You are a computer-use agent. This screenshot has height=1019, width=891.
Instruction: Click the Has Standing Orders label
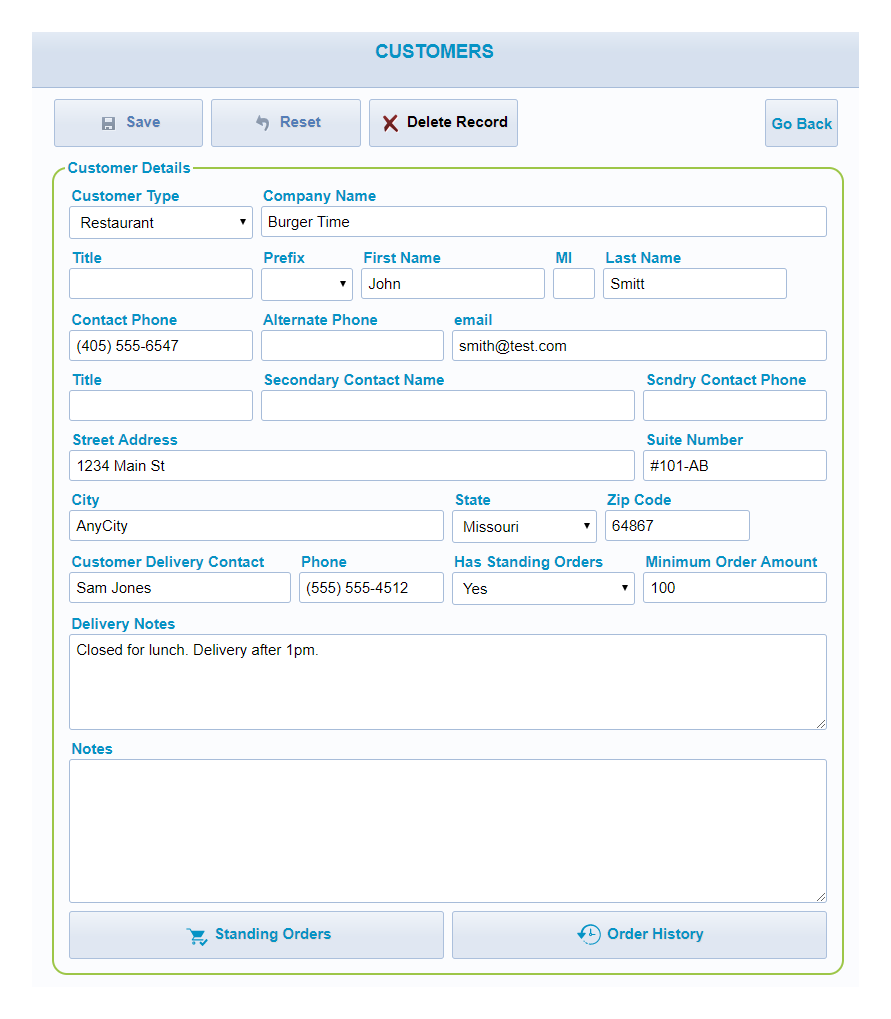[x=528, y=561]
